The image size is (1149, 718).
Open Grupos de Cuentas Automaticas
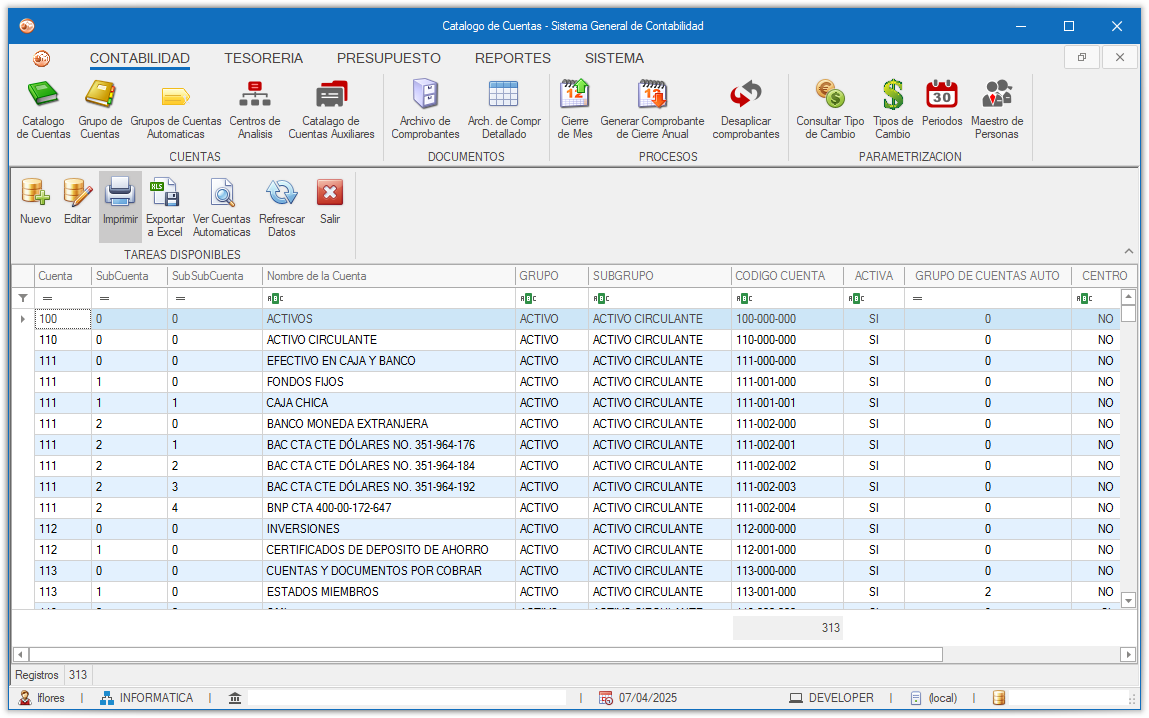(176, 109)
